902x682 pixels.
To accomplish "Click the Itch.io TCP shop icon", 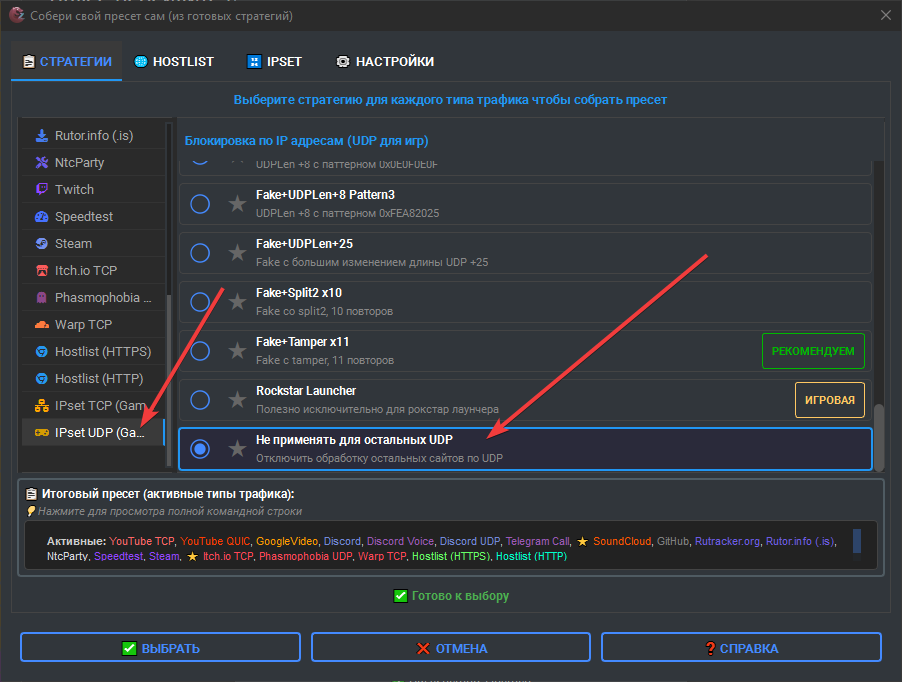I will [x=41, y=271].
